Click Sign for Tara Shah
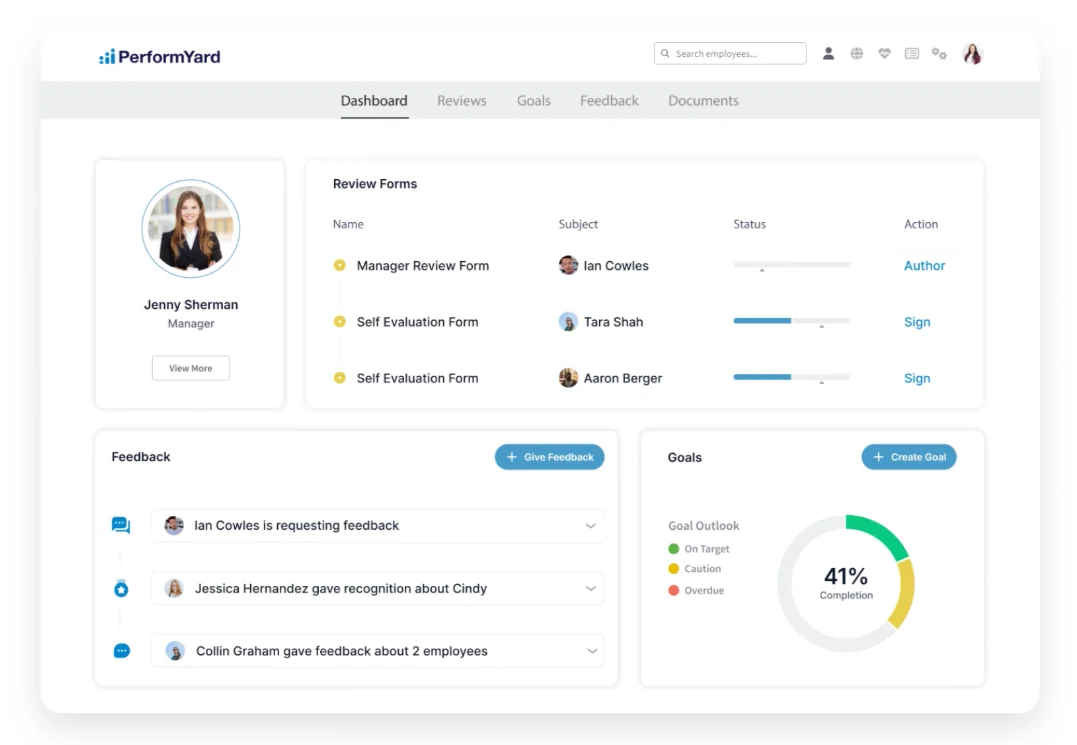 tap(917, 322)
